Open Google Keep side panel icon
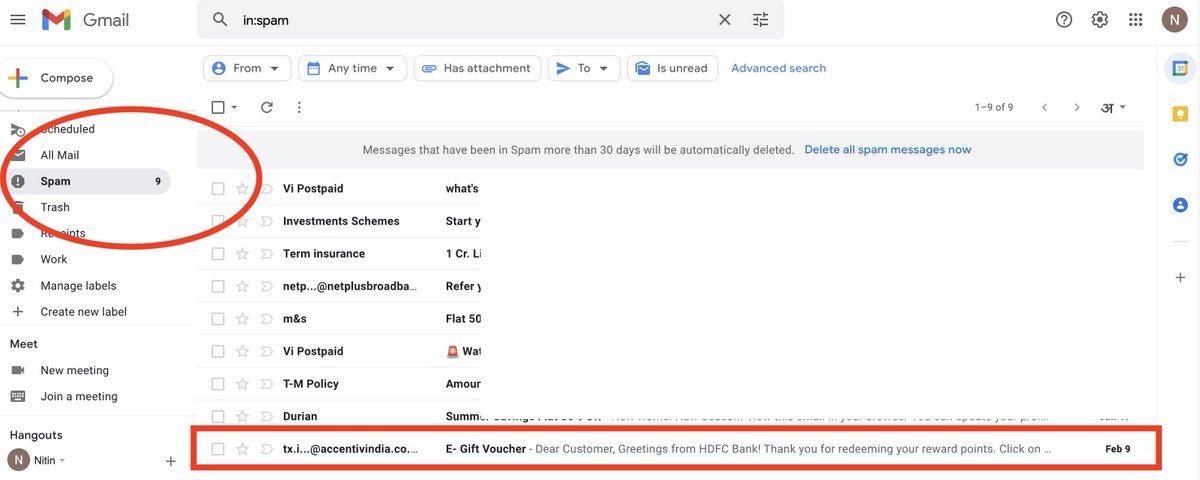 point(1180,113)
